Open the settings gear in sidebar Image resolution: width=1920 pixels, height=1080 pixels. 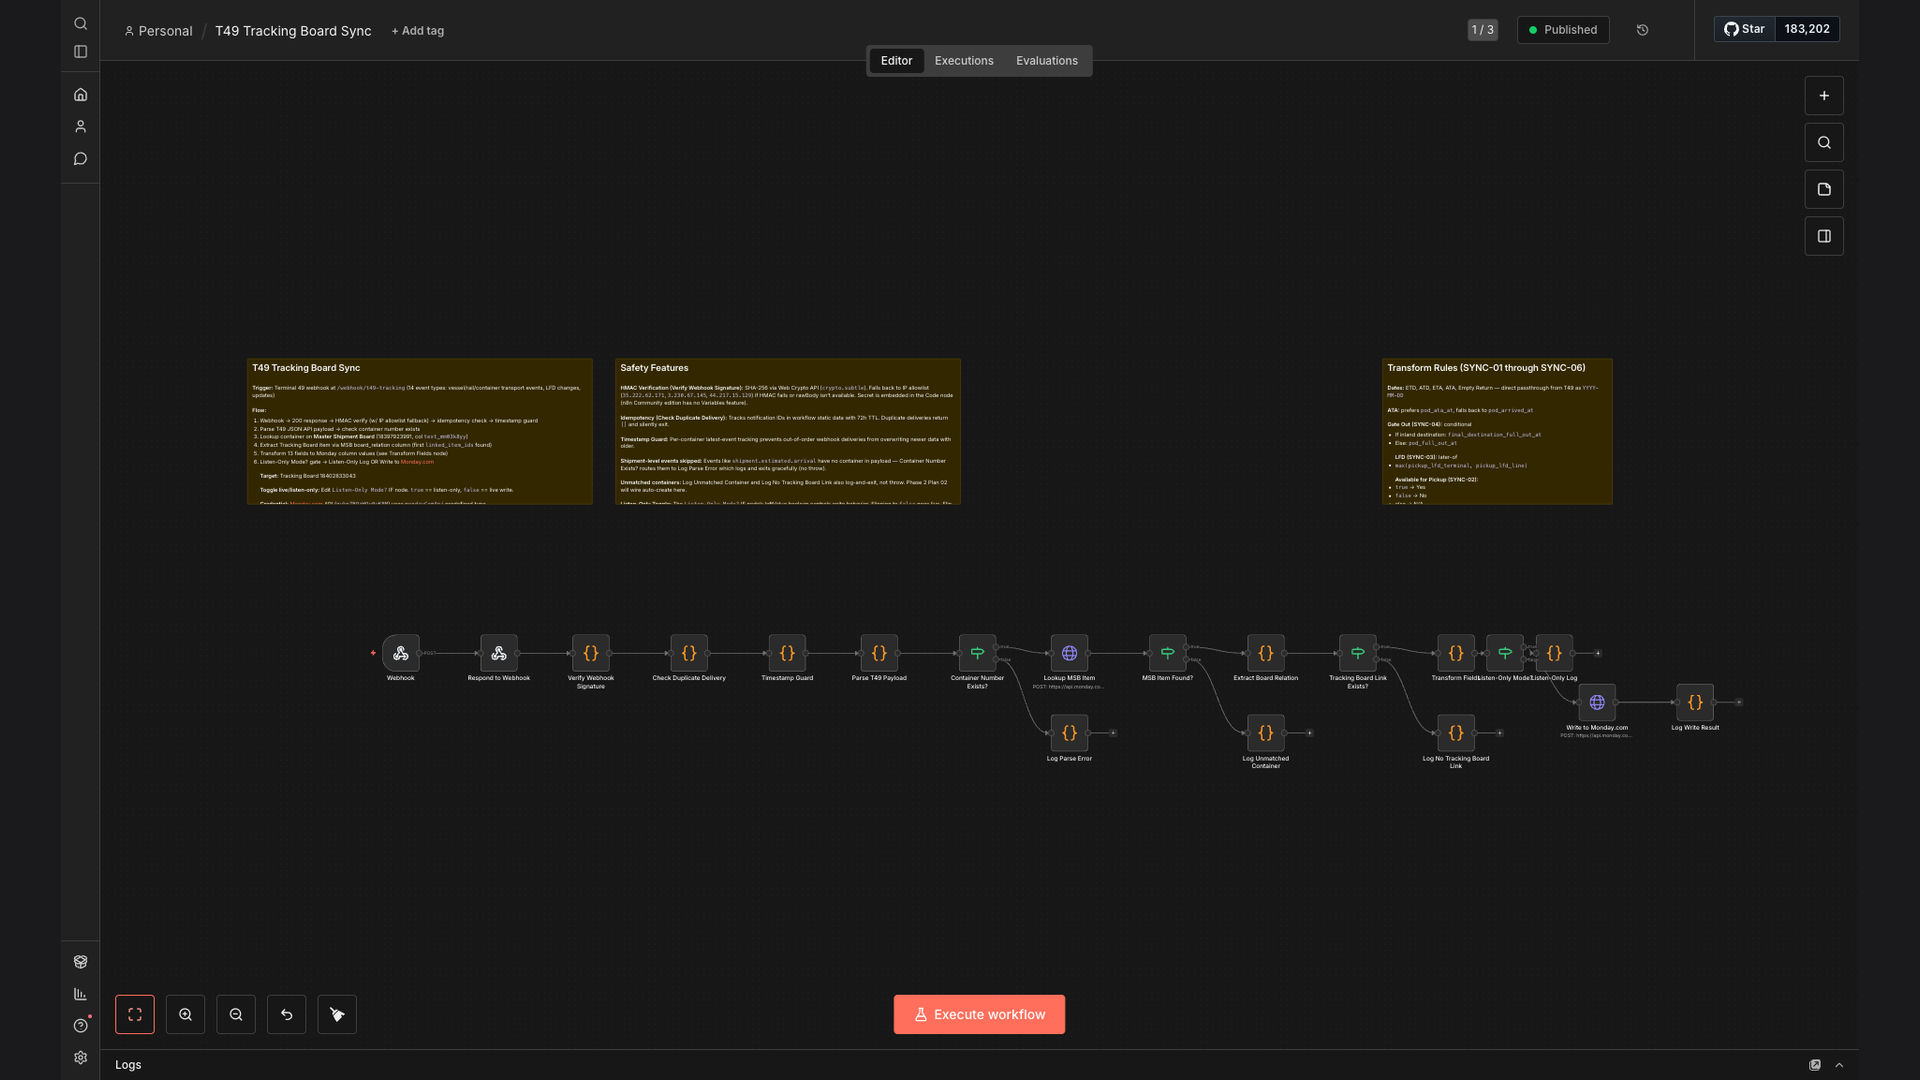tap(80, 1058)
